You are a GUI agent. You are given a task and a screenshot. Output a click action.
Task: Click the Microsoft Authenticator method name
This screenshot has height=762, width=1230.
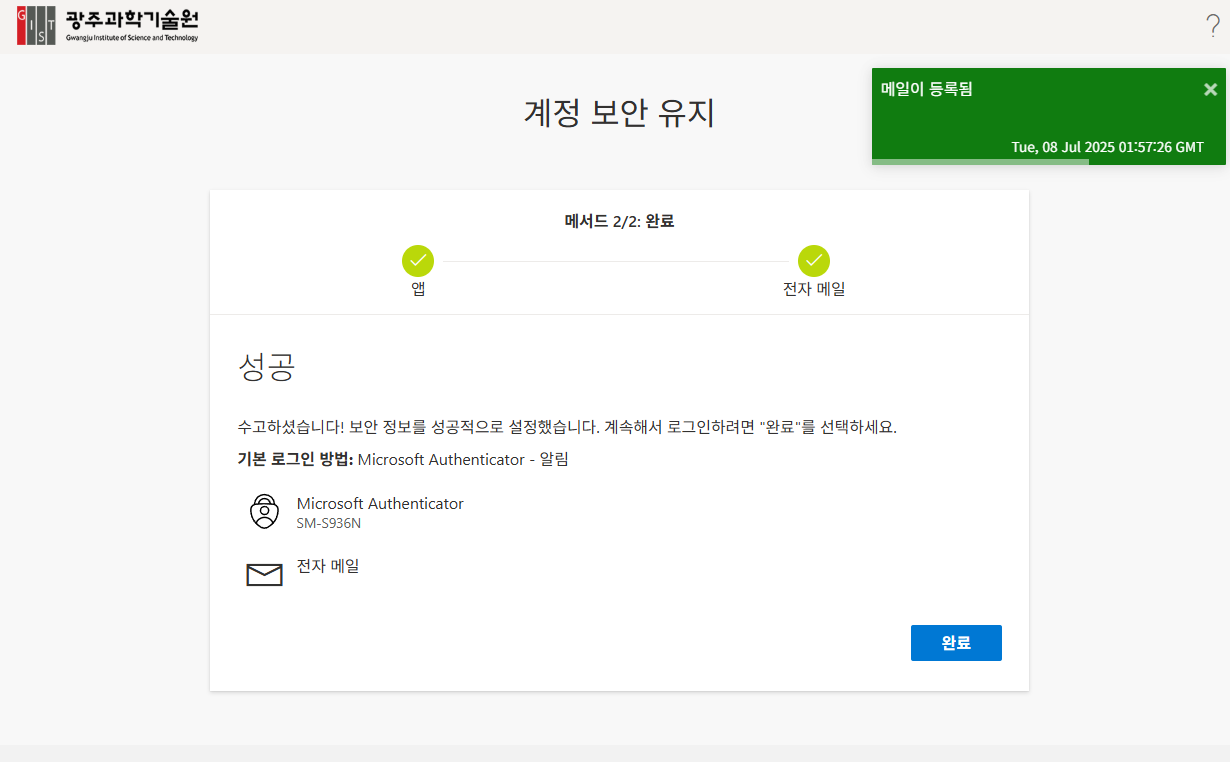380,504
